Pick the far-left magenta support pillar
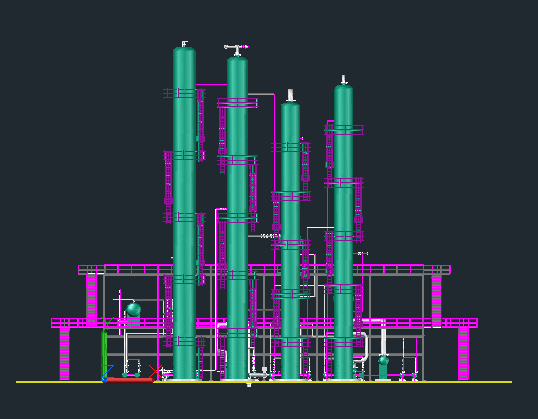Screen dimensions: 538x419 (65, 354)
